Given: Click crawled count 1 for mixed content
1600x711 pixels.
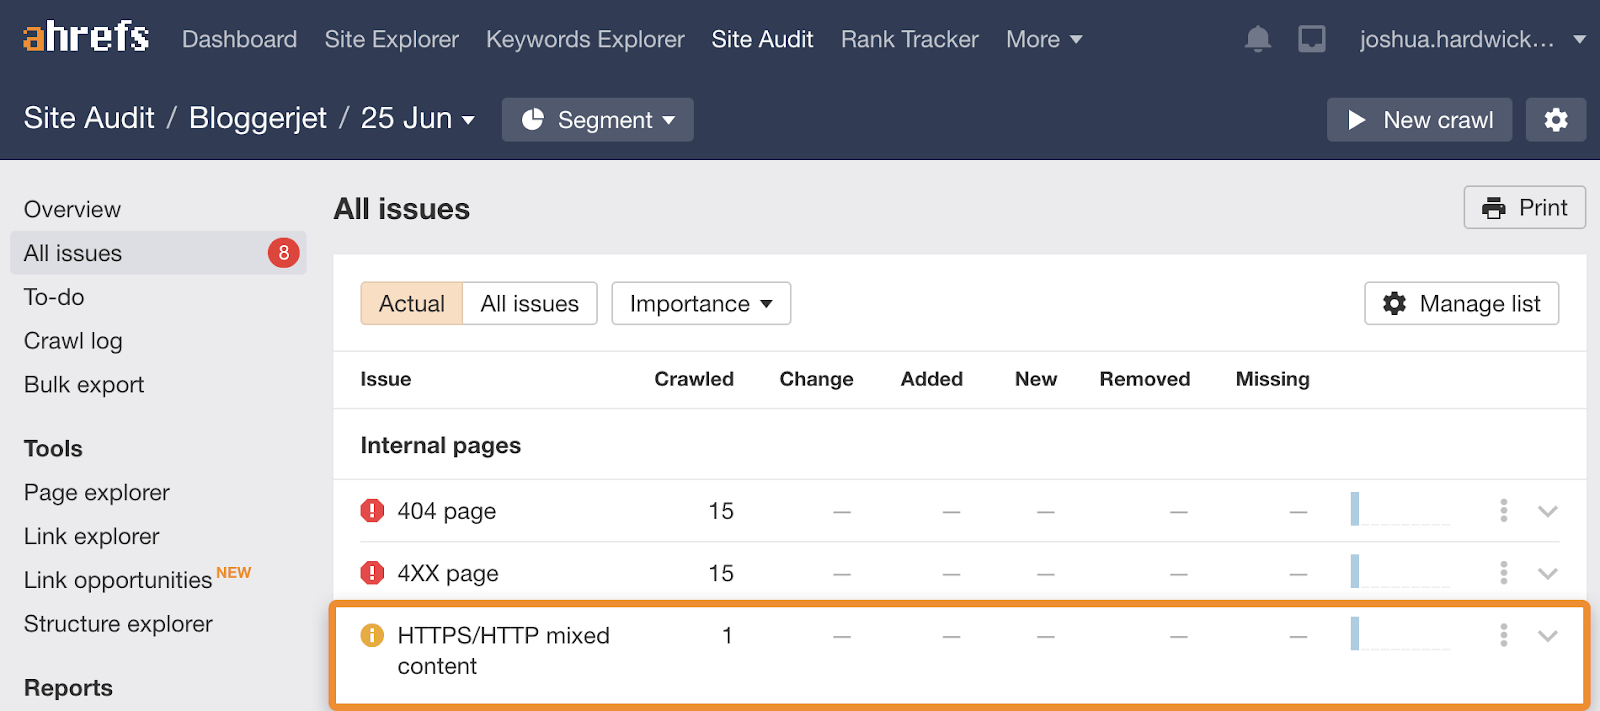Looking at the screenshot, I should point(727,635).
